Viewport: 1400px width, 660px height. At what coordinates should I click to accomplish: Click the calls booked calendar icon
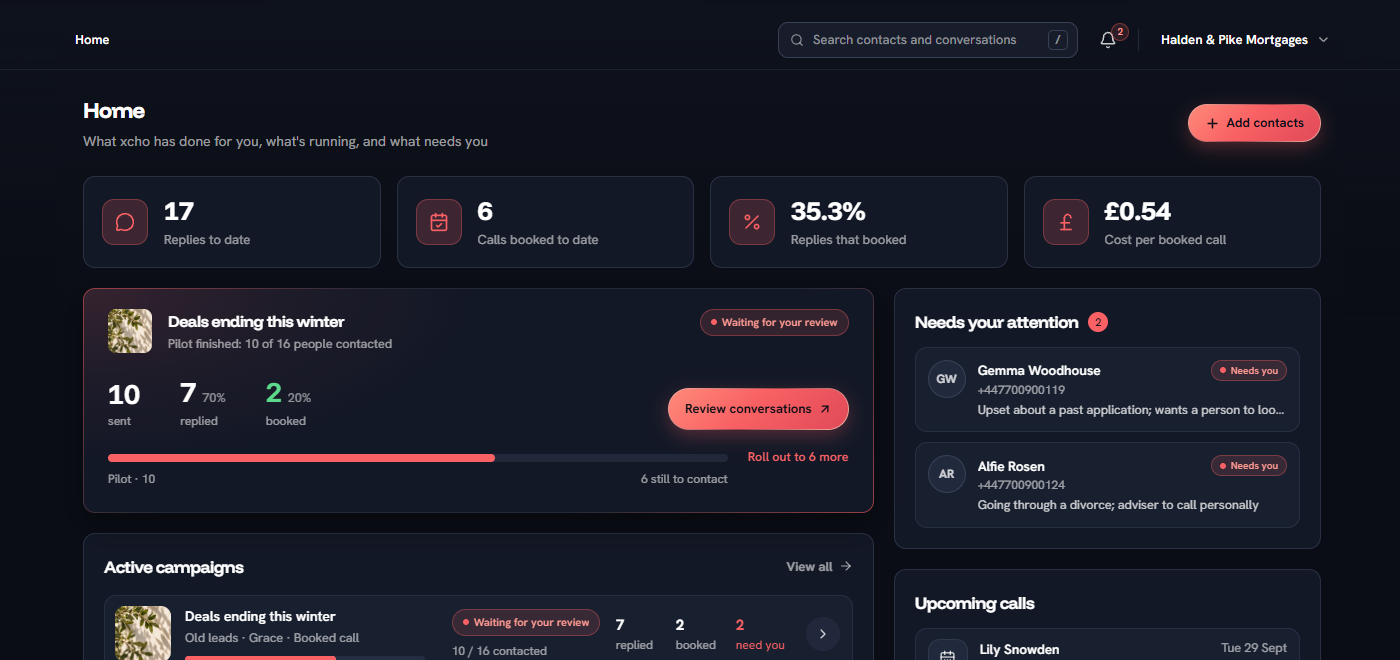(439, 222)
